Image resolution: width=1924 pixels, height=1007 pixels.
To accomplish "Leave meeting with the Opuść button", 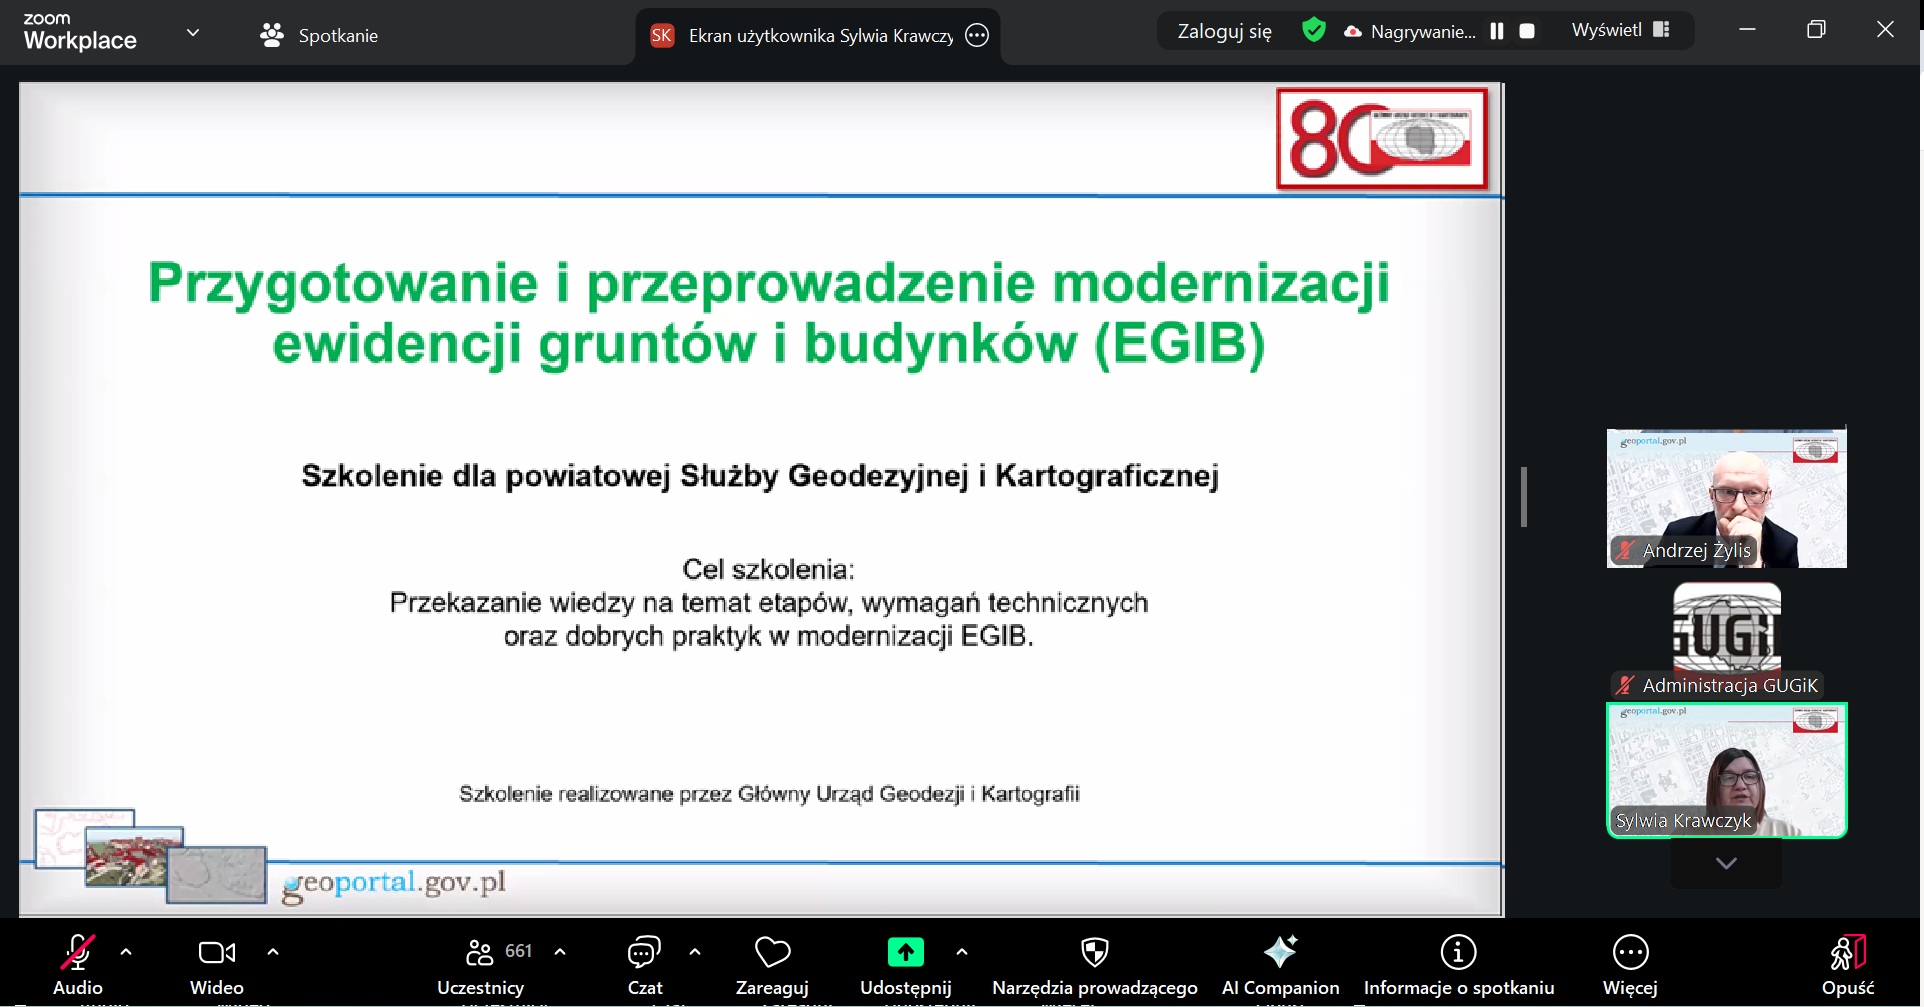I will 1847,963.
